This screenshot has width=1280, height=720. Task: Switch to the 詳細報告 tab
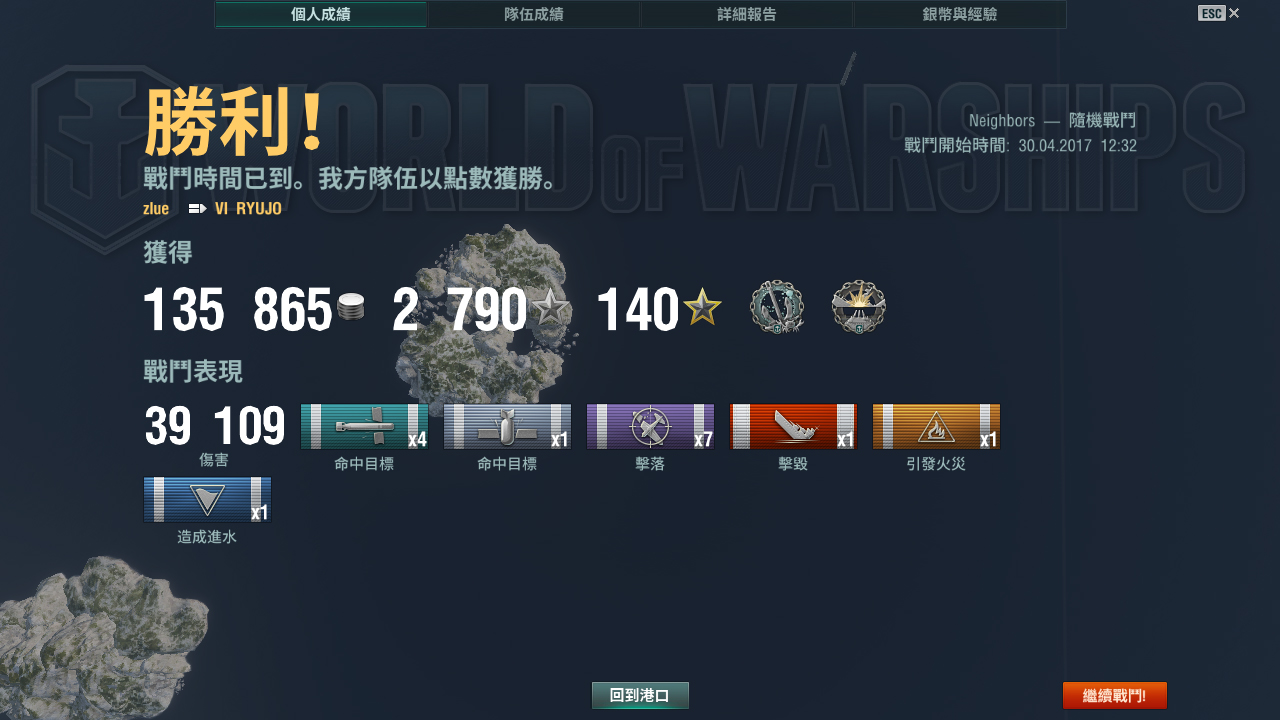746,14
